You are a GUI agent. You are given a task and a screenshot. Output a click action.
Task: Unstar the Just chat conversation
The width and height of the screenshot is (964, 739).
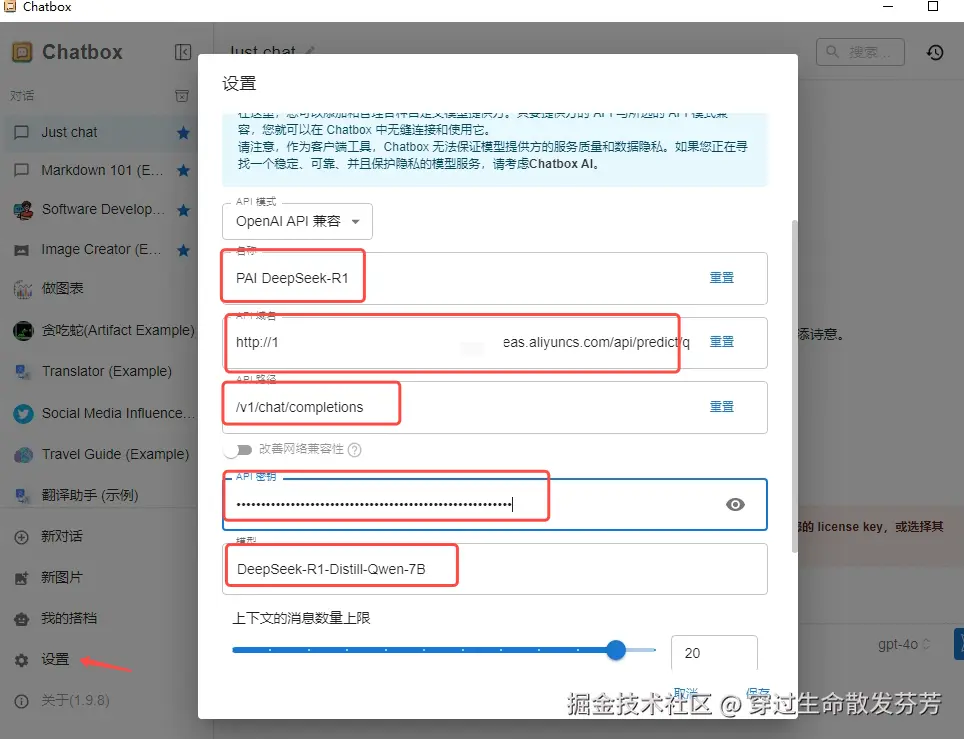click(183, 133)
